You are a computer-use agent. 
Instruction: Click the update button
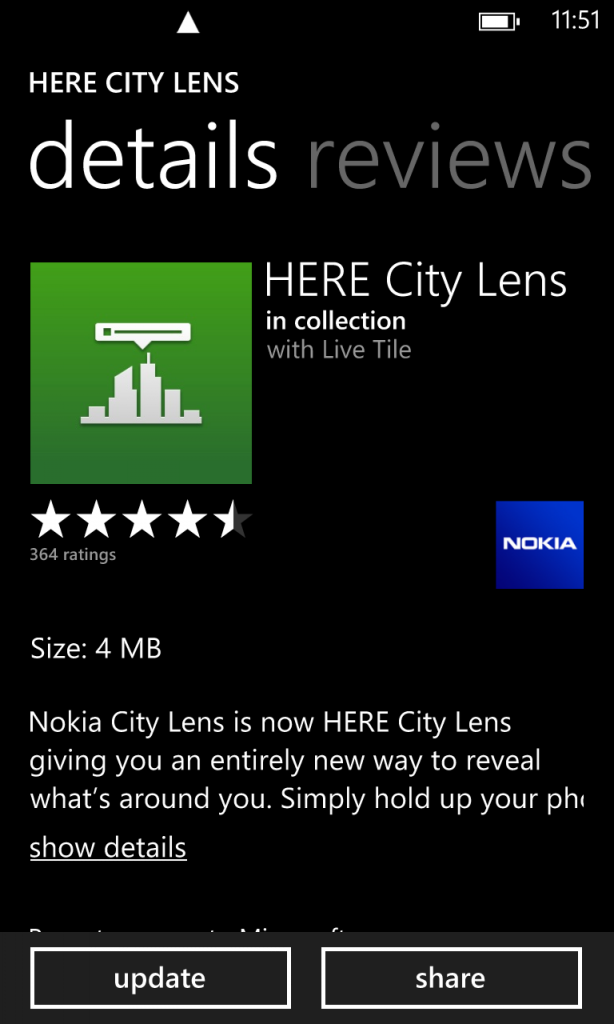click(160, 978)
